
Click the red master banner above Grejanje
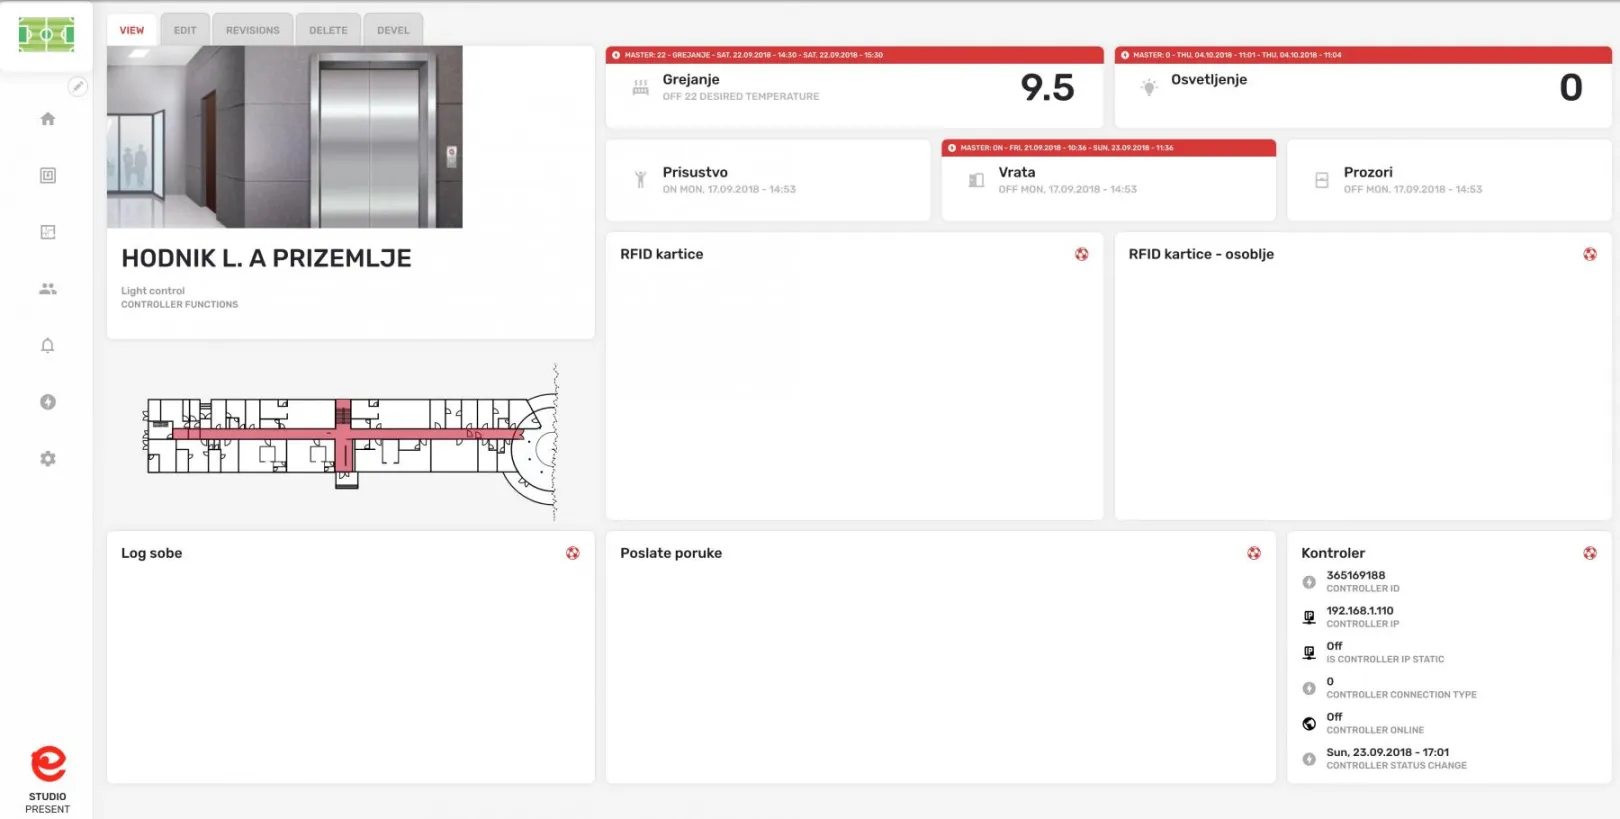(855, 55)
